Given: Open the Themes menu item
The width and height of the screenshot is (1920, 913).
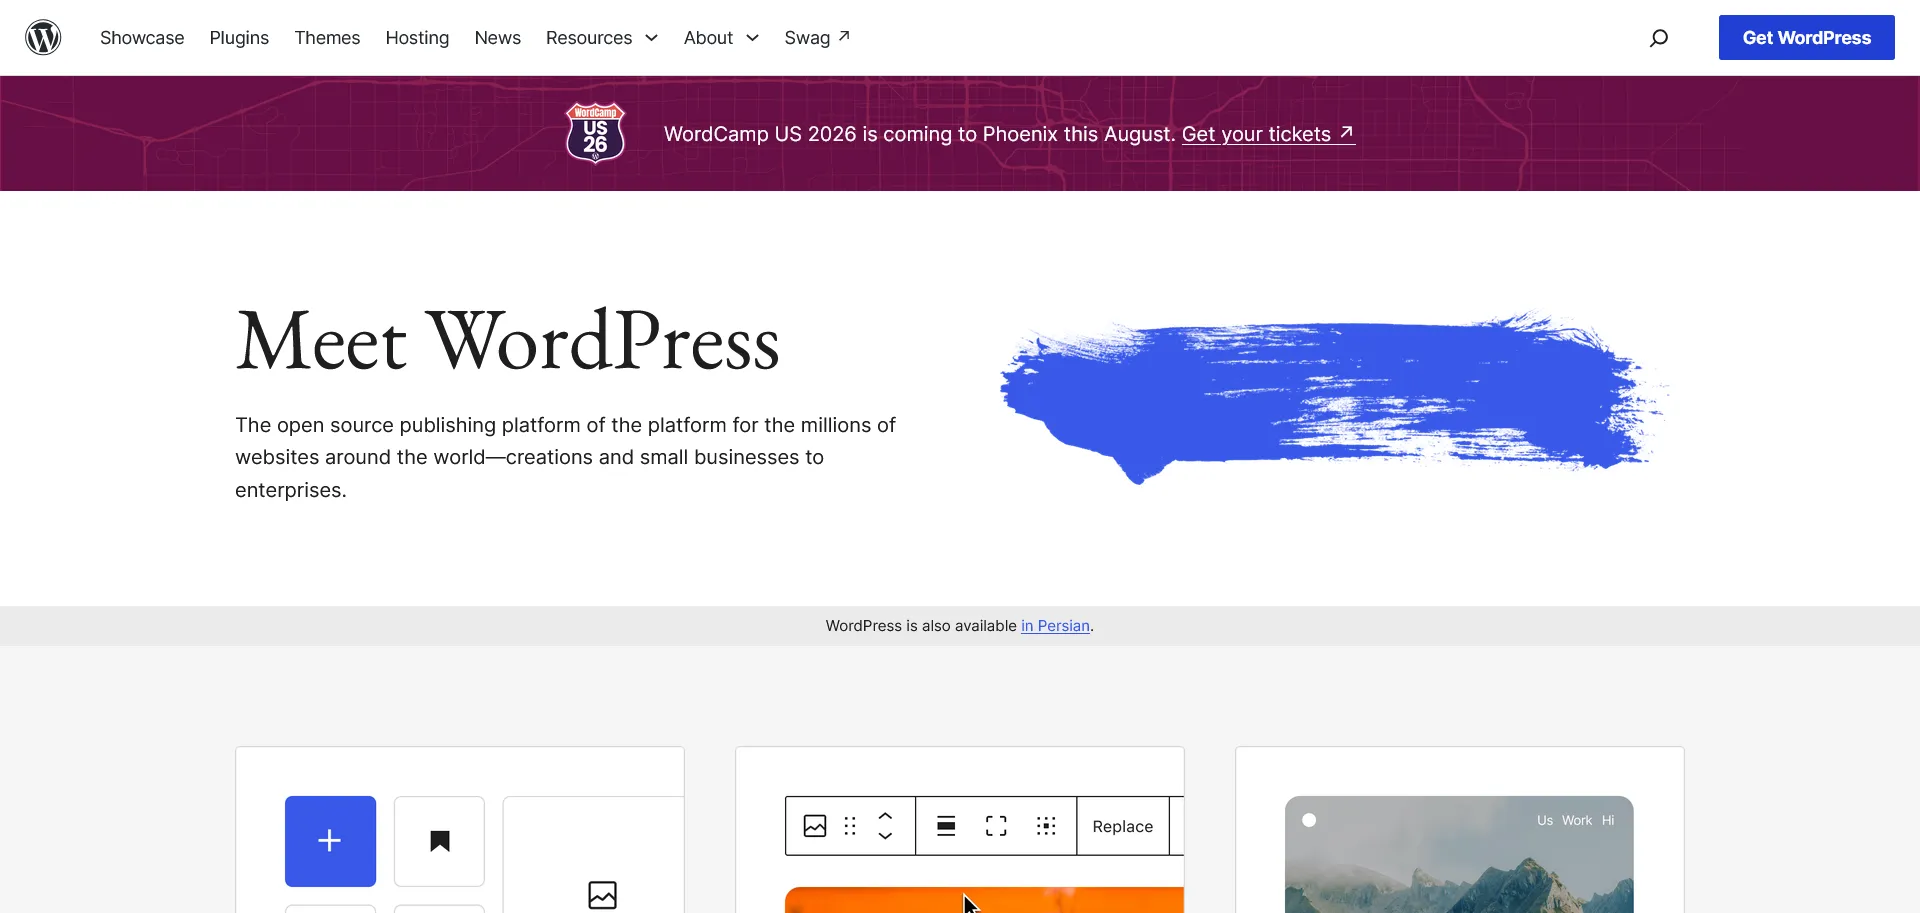Looking at the screenshot, I should point(327,38).
